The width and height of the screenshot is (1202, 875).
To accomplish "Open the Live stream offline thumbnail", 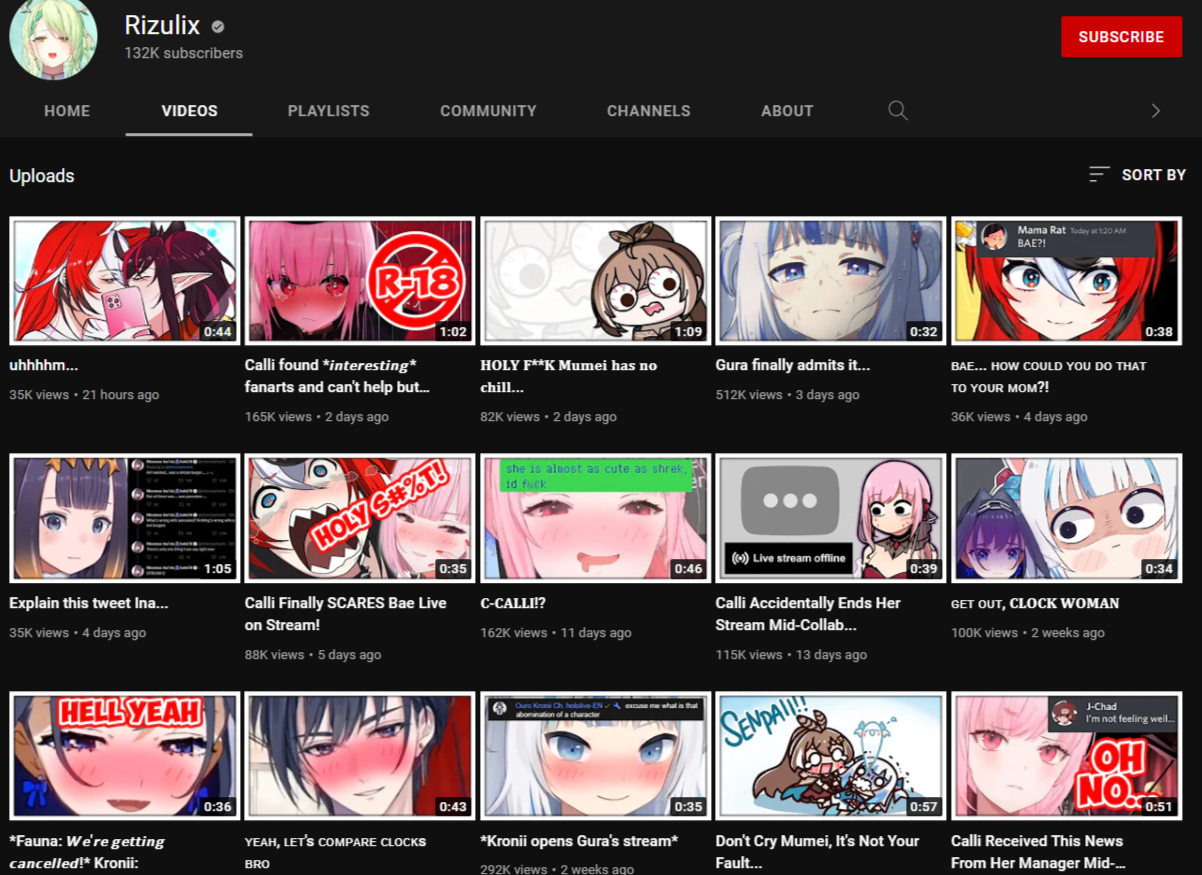I will click(x=831, y=518).
